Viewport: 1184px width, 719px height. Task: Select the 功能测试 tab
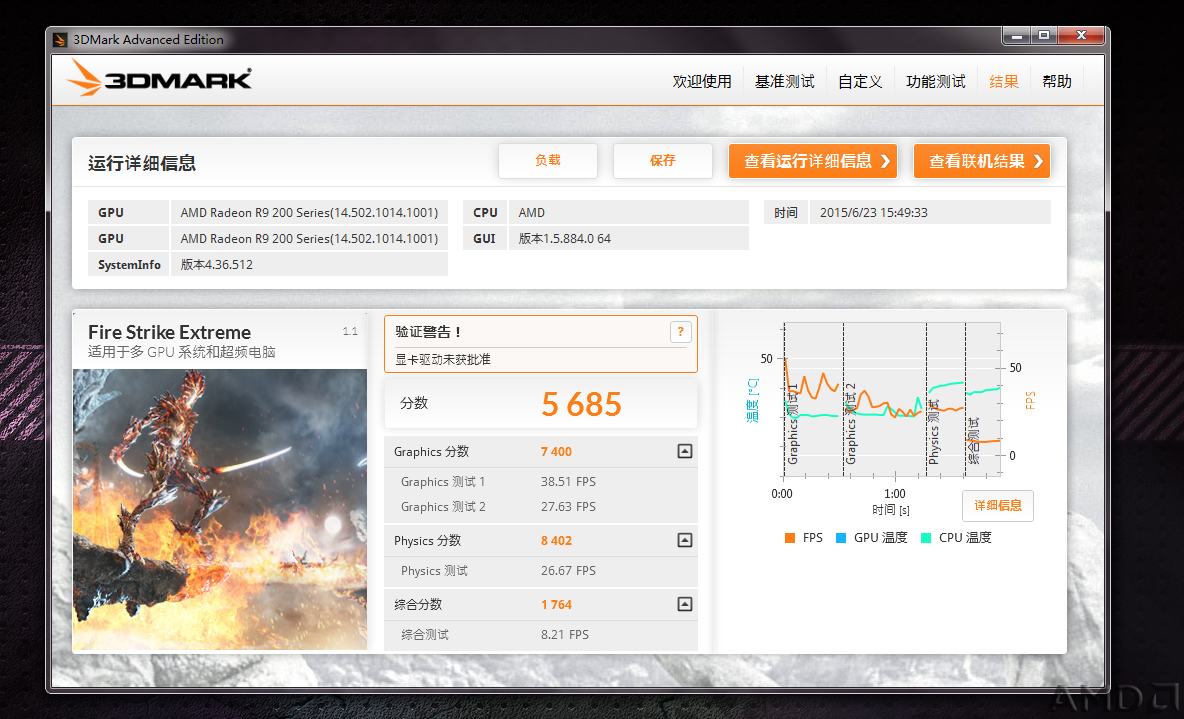936,82
